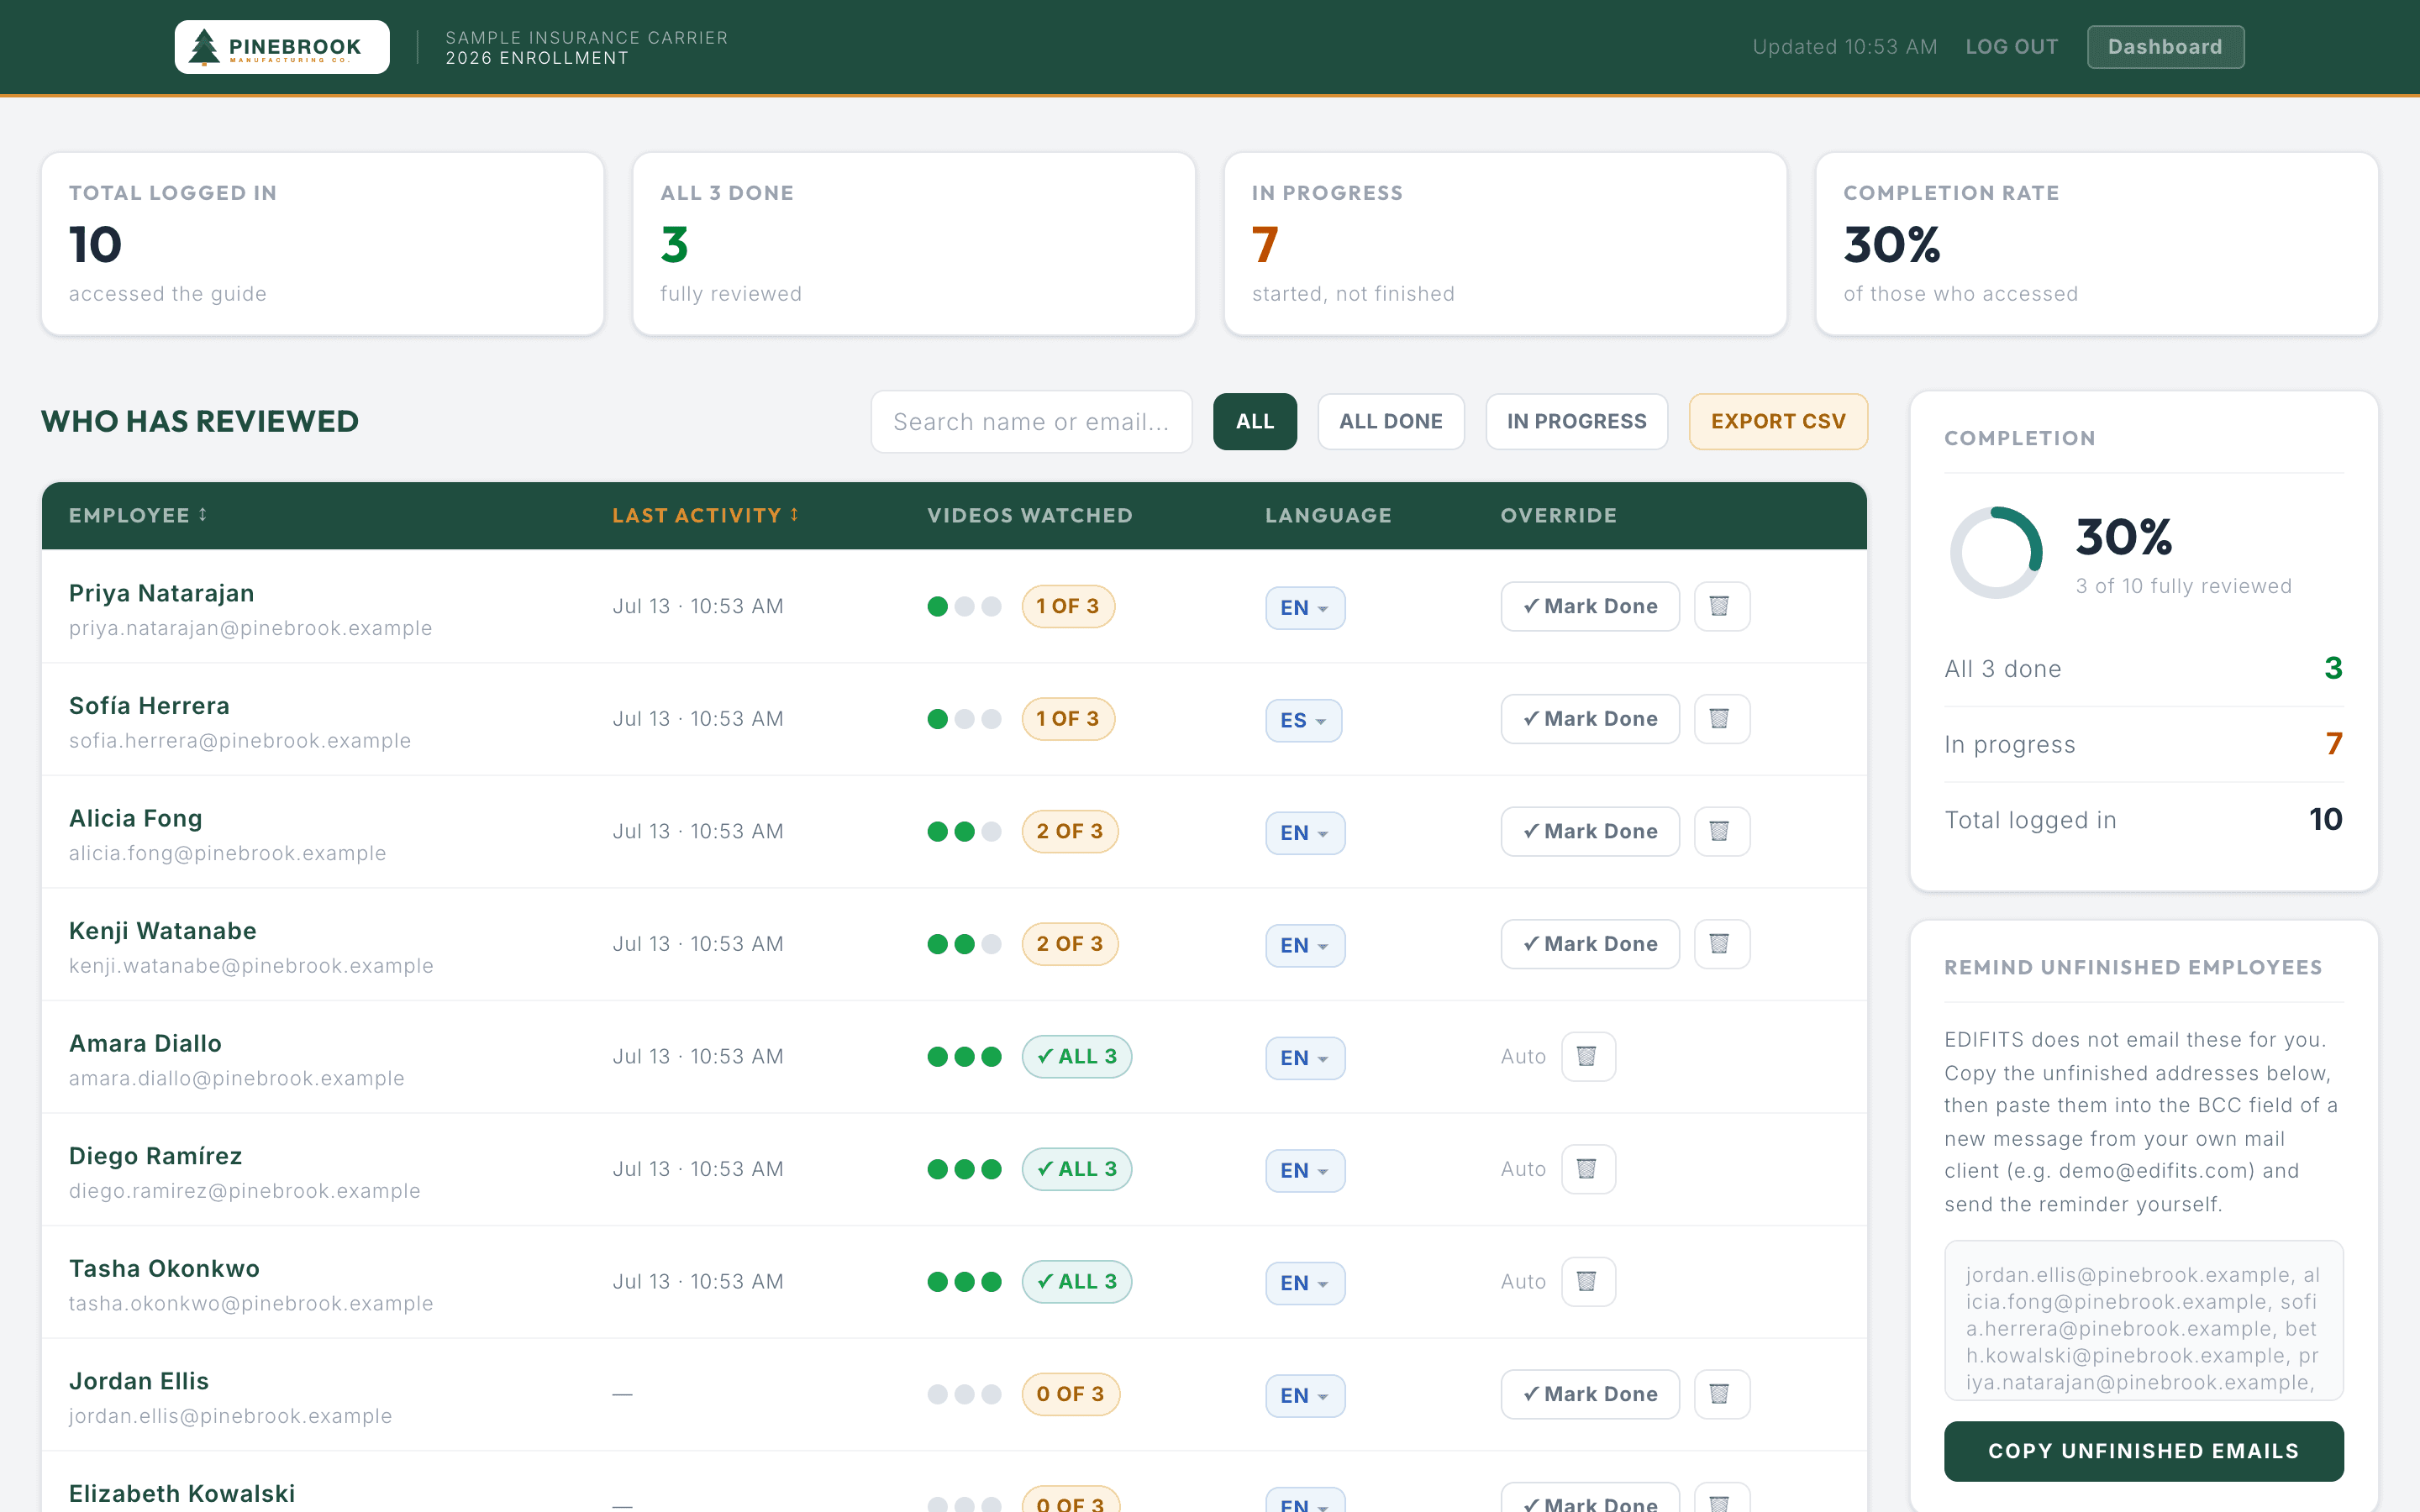Viewport: 2420px width, 1512px height.
Task: Sort by Last Activity column
Action: coord(705,515)
